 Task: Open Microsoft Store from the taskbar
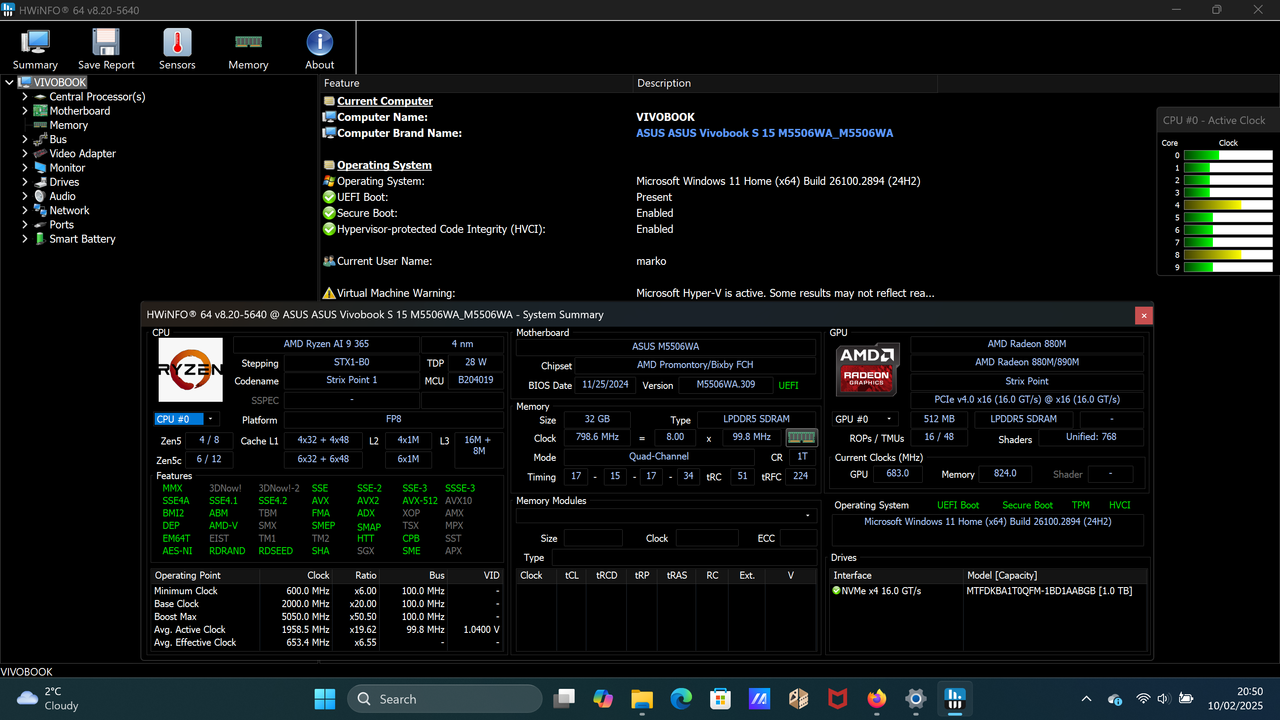pyautogui.click(x=719, y=698)
